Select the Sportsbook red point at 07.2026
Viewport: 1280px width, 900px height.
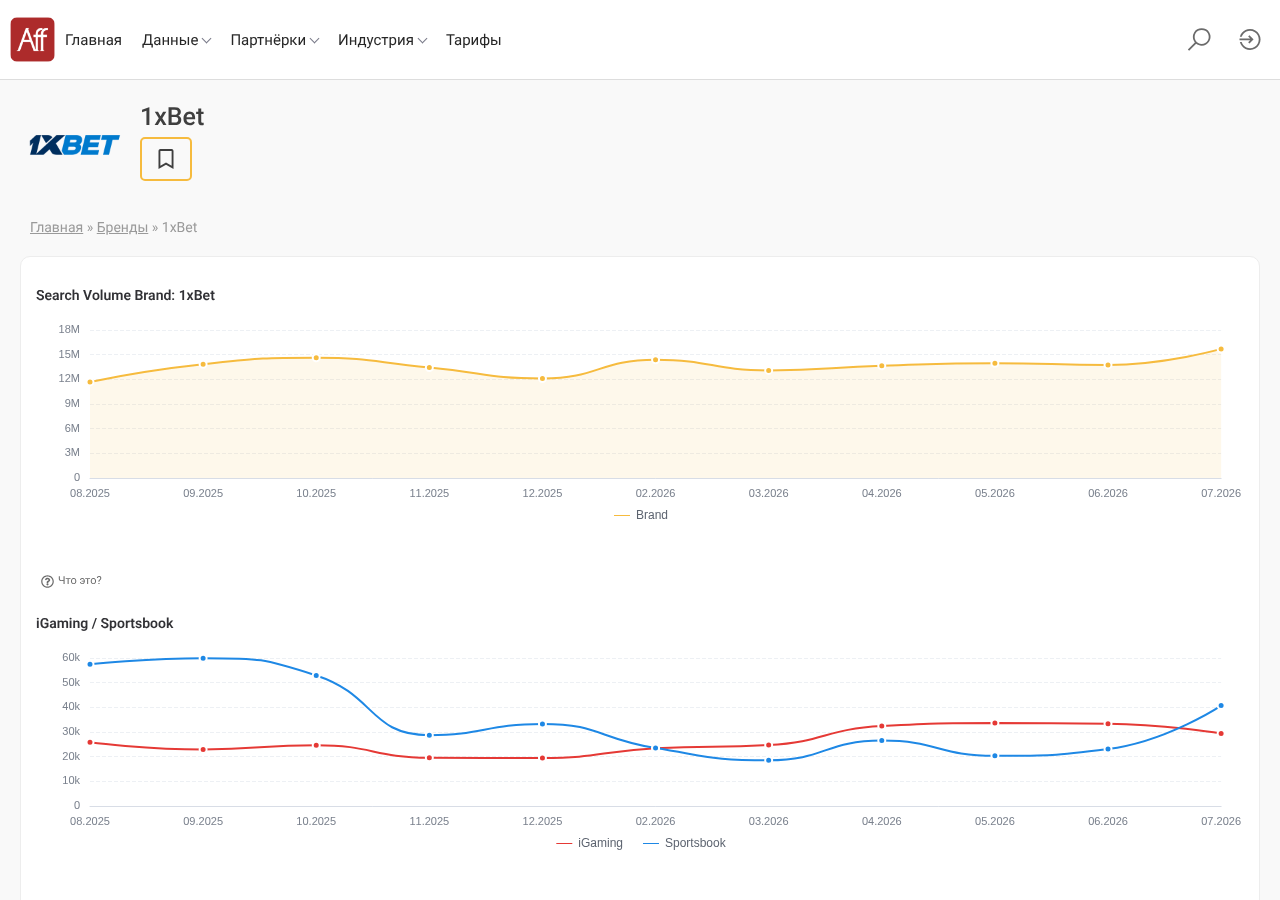click(x=1221, y=734)
